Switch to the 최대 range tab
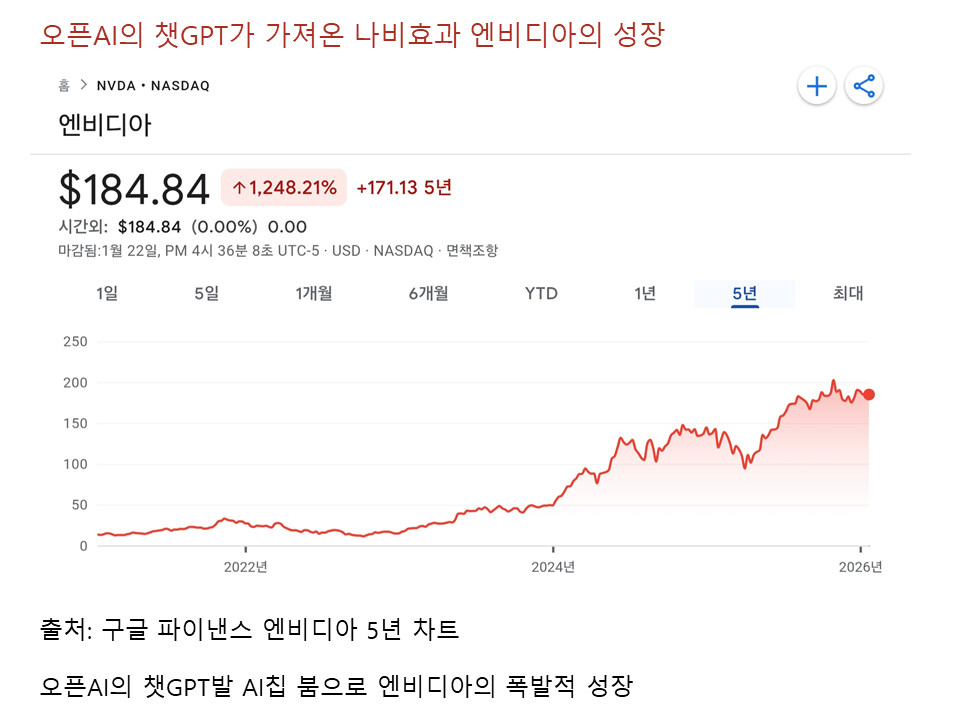The image size is (960, 720). pyautogui.click(x=848, y=293)
